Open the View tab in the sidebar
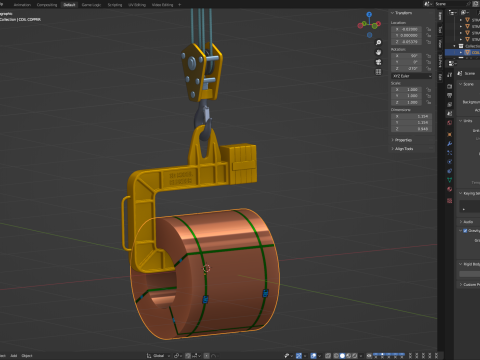This screenshot has height=360, width=480. coord(440,43)
